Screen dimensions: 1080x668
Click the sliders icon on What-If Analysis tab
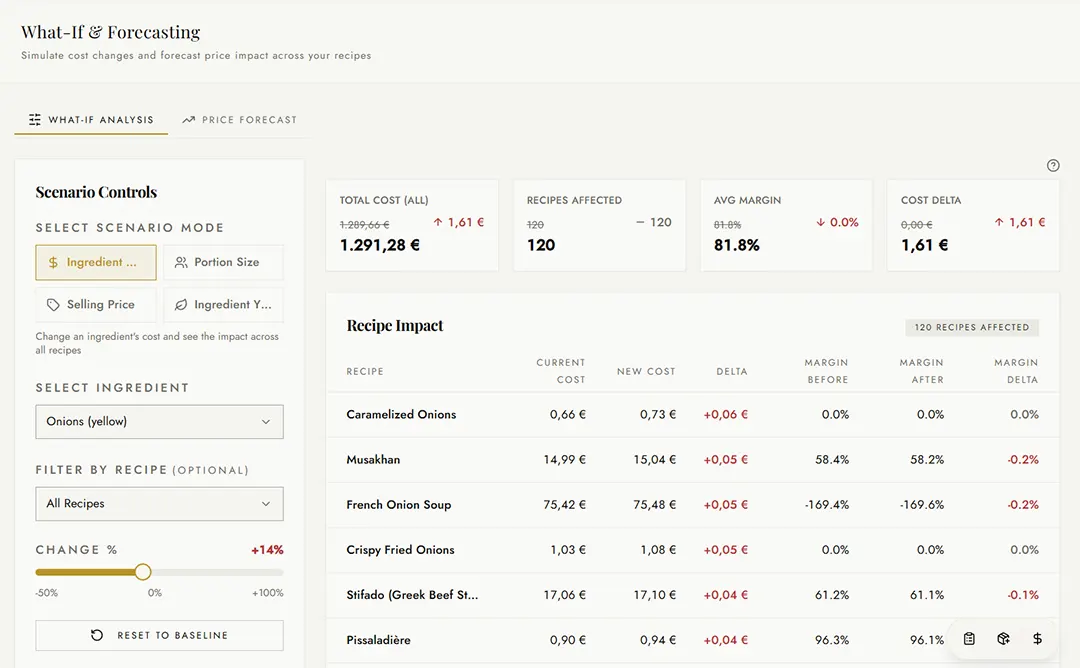click(x=33, y=119)
